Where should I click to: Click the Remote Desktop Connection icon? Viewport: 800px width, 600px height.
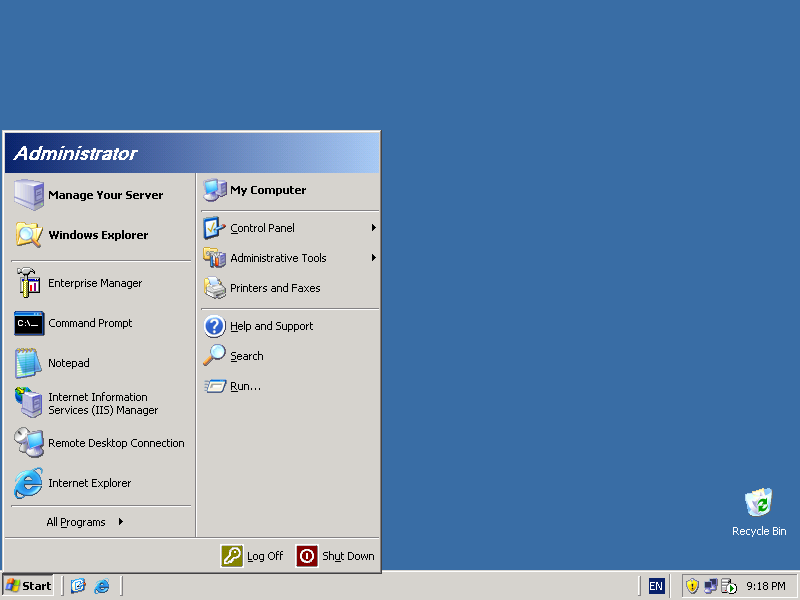click(x=29, y=443)
